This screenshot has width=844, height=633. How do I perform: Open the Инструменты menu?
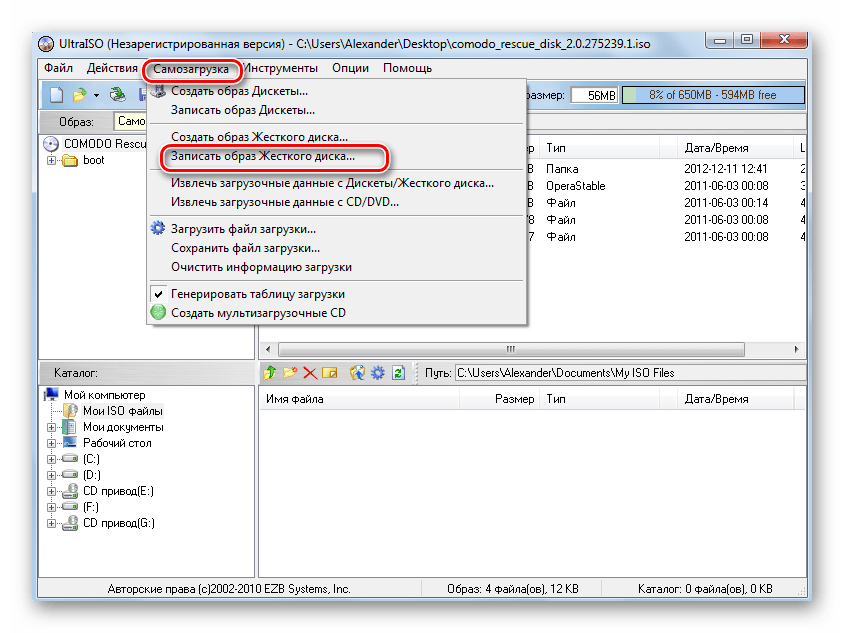pyautogui.click(x=281, y=68)
